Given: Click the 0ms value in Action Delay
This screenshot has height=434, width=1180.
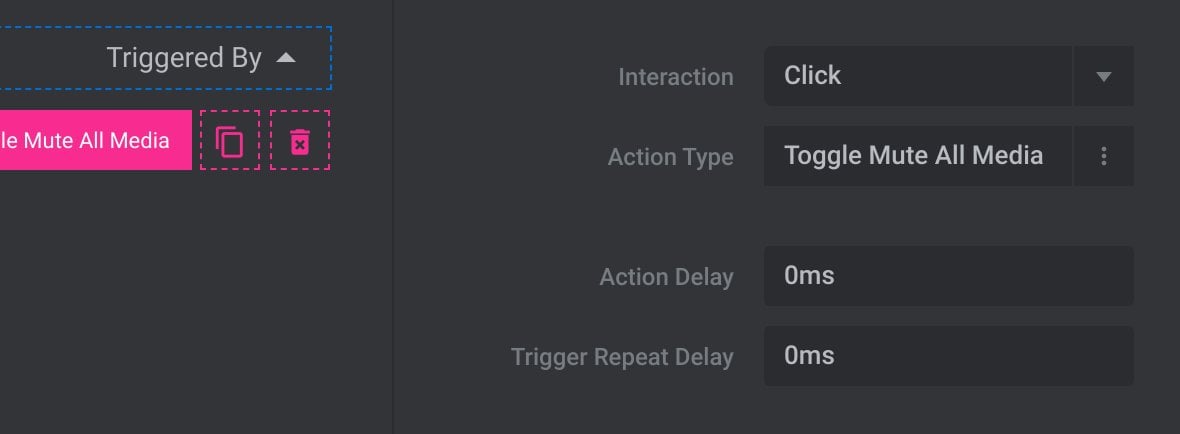Looking at the screenshot, I should pos(809,276).
